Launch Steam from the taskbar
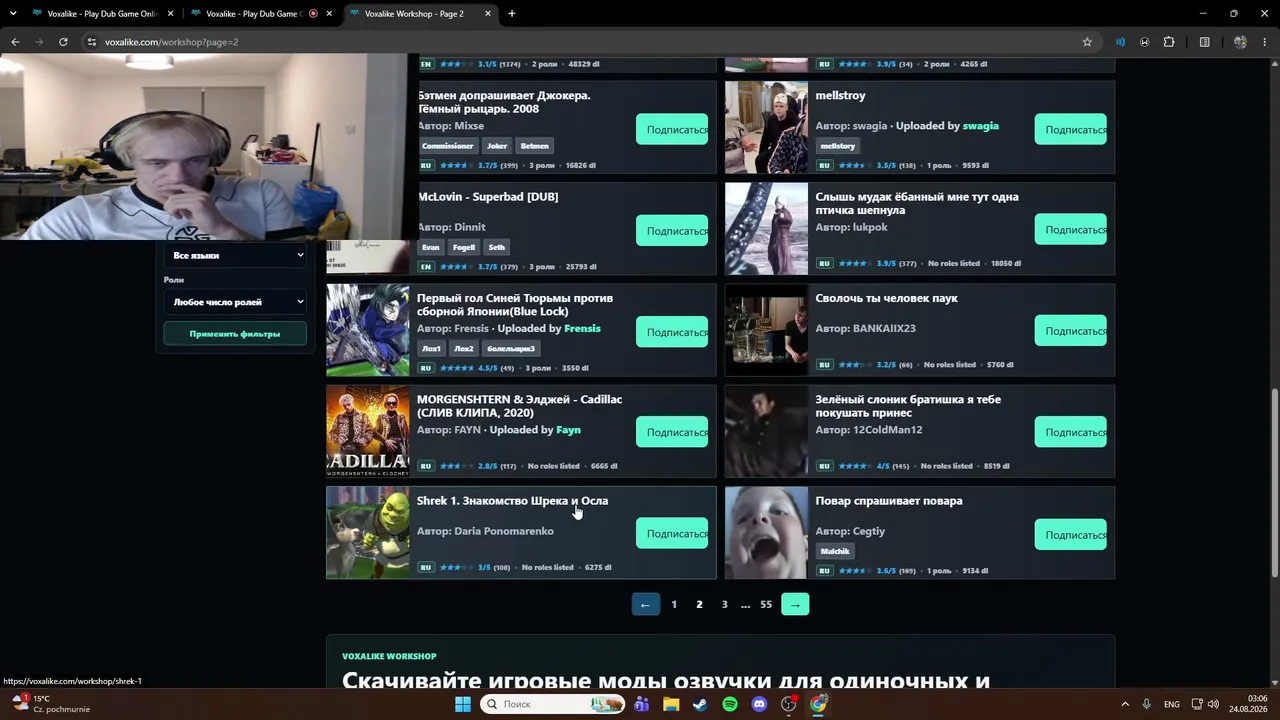This screenshot has width=1280, height=720. [700, 704]
